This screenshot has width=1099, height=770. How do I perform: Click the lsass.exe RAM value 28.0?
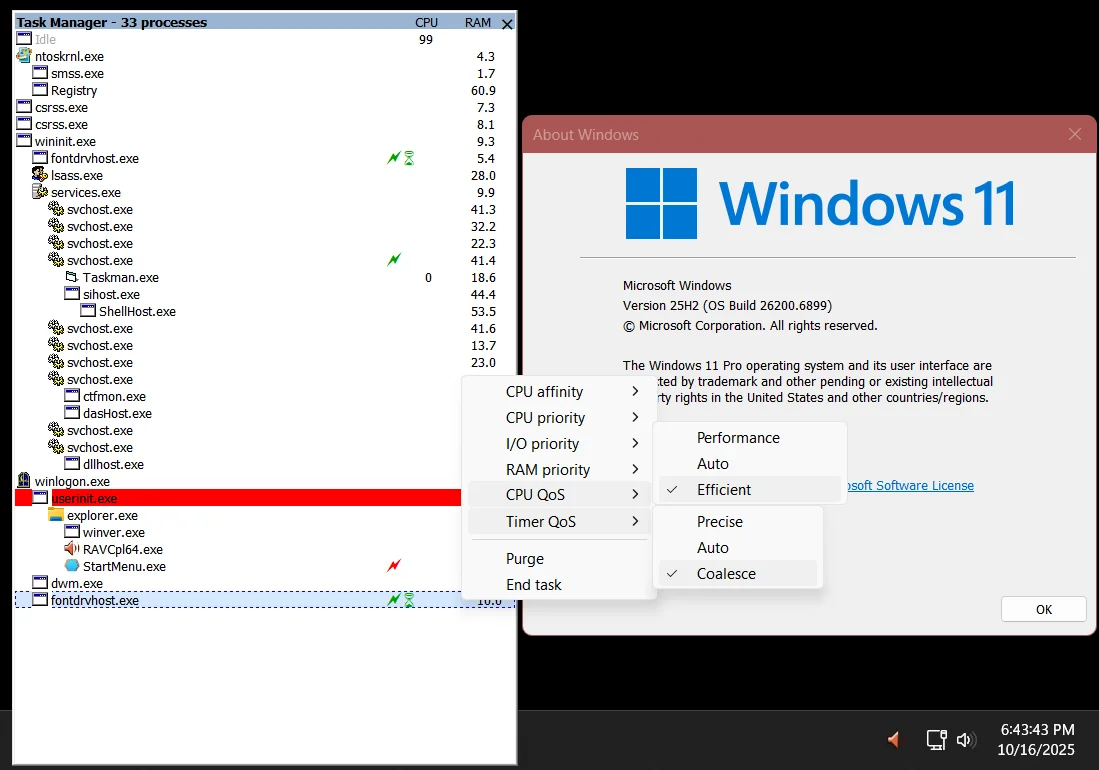pyautogui.click(x=483, y=175)
